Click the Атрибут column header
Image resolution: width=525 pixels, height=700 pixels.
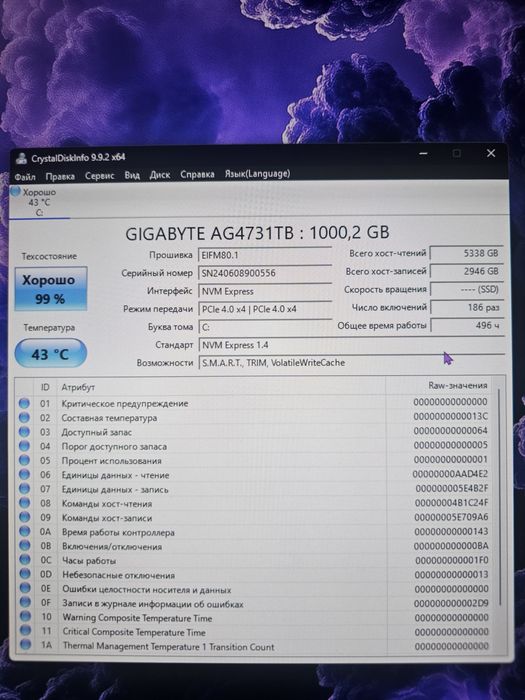click(221, 387)
